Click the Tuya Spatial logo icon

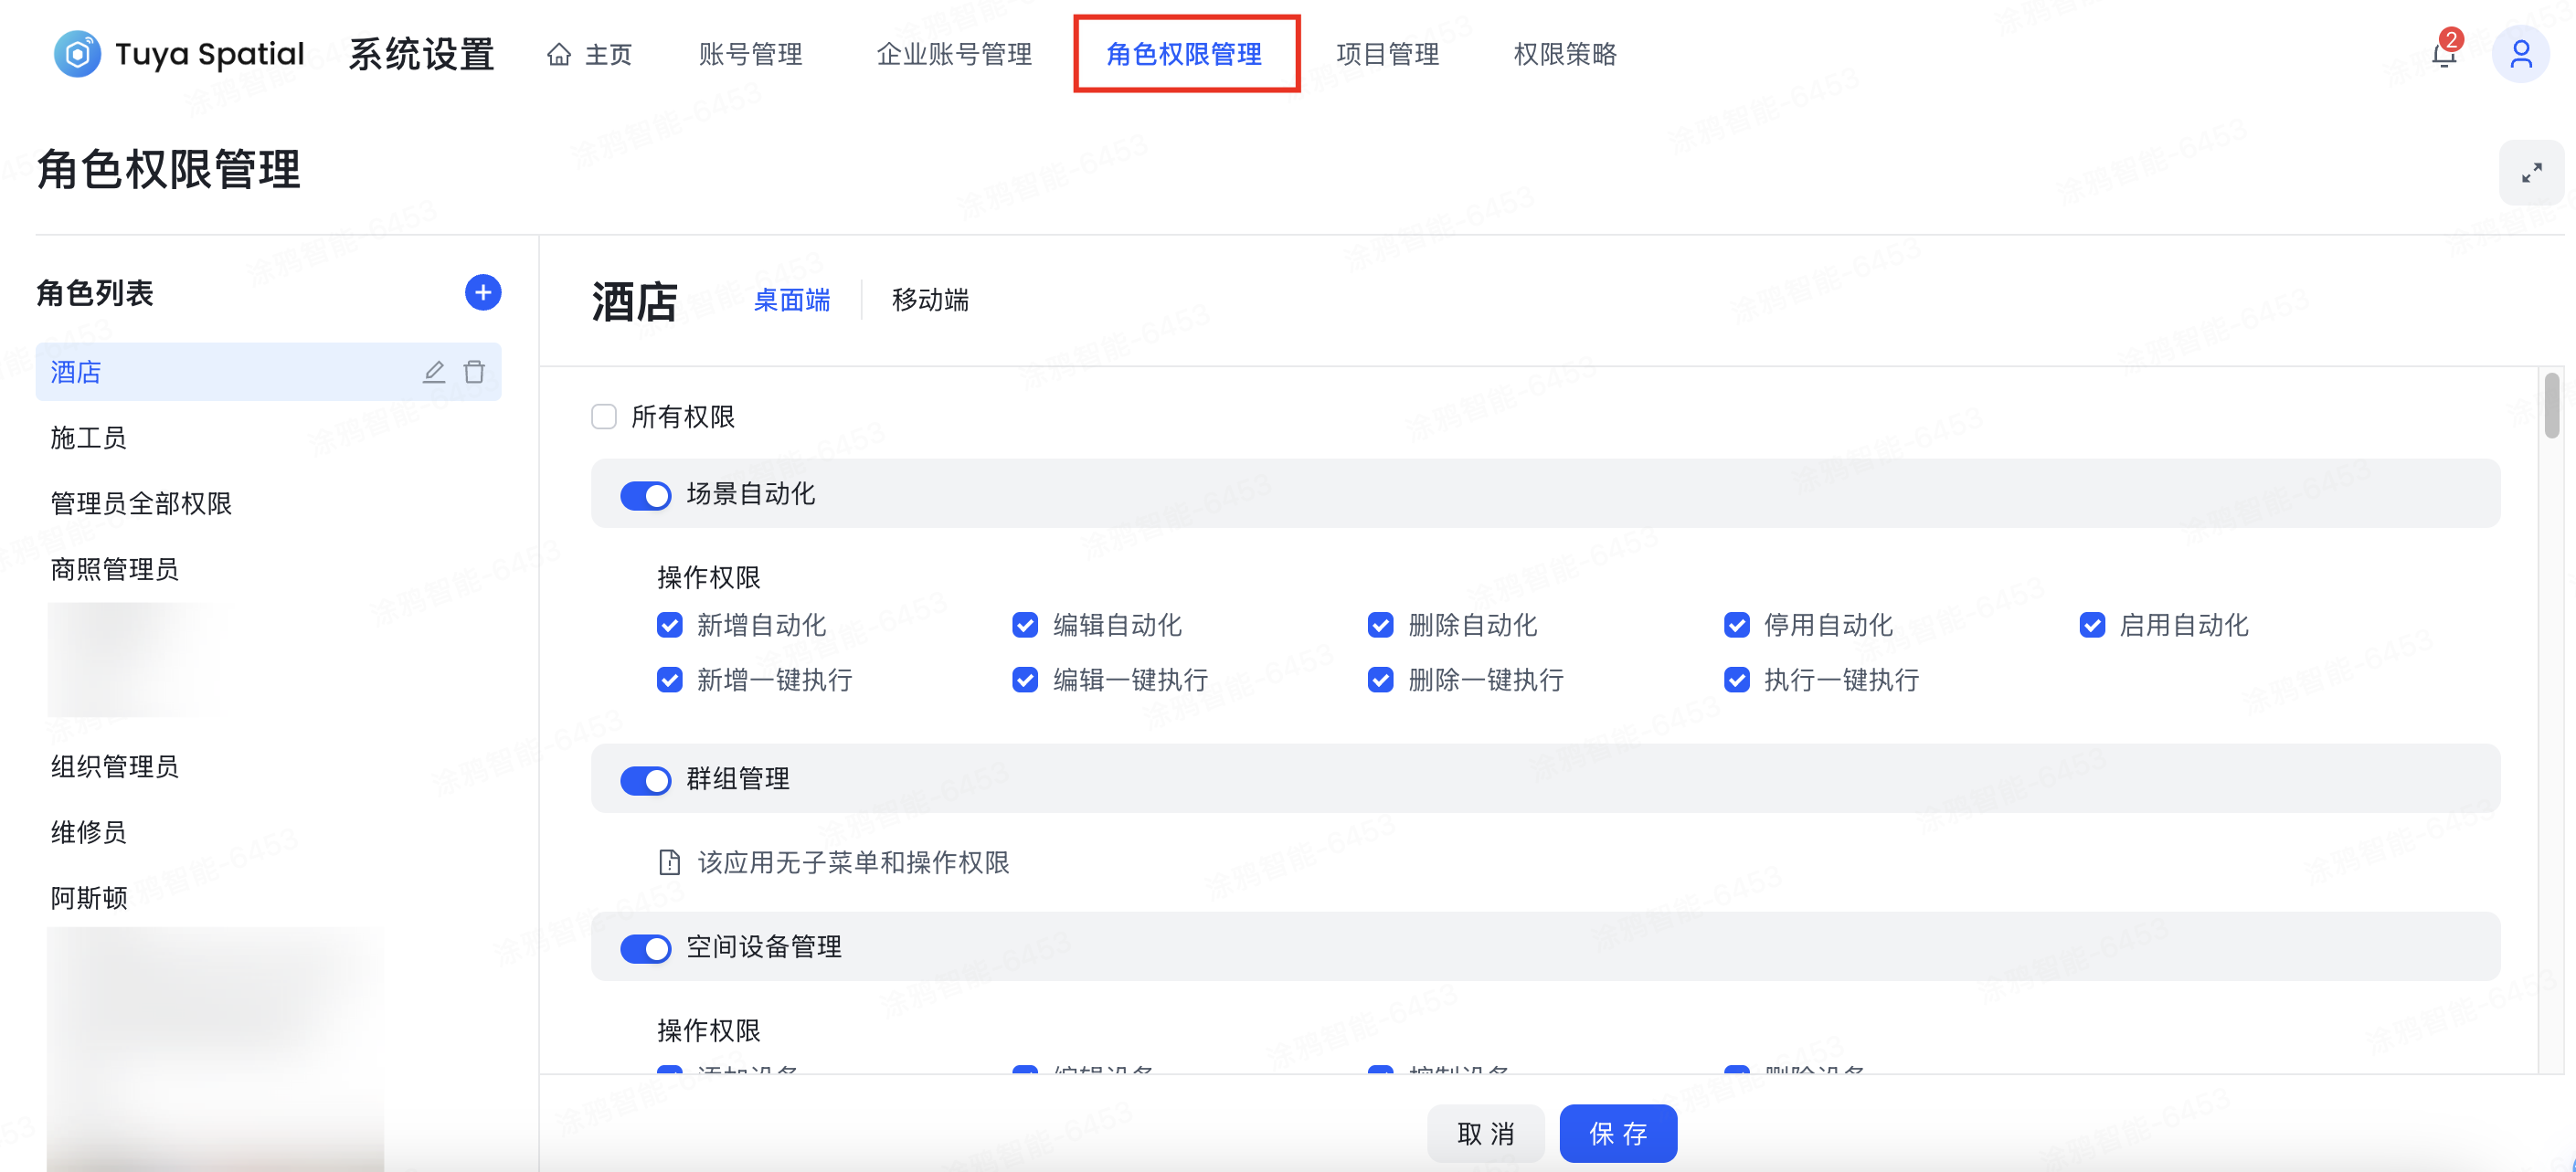coord(77,53)
